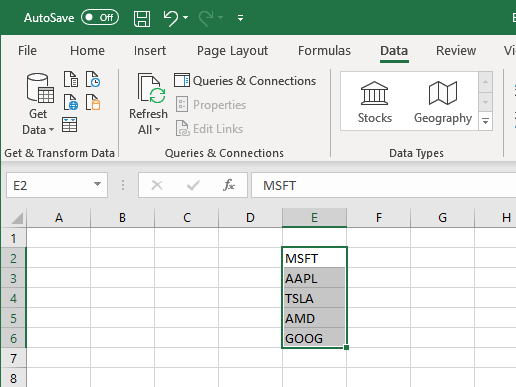Screen dimensions: 516x387
Task: Convert selection to Stocks data type
Action: click(x=375, y=102)
